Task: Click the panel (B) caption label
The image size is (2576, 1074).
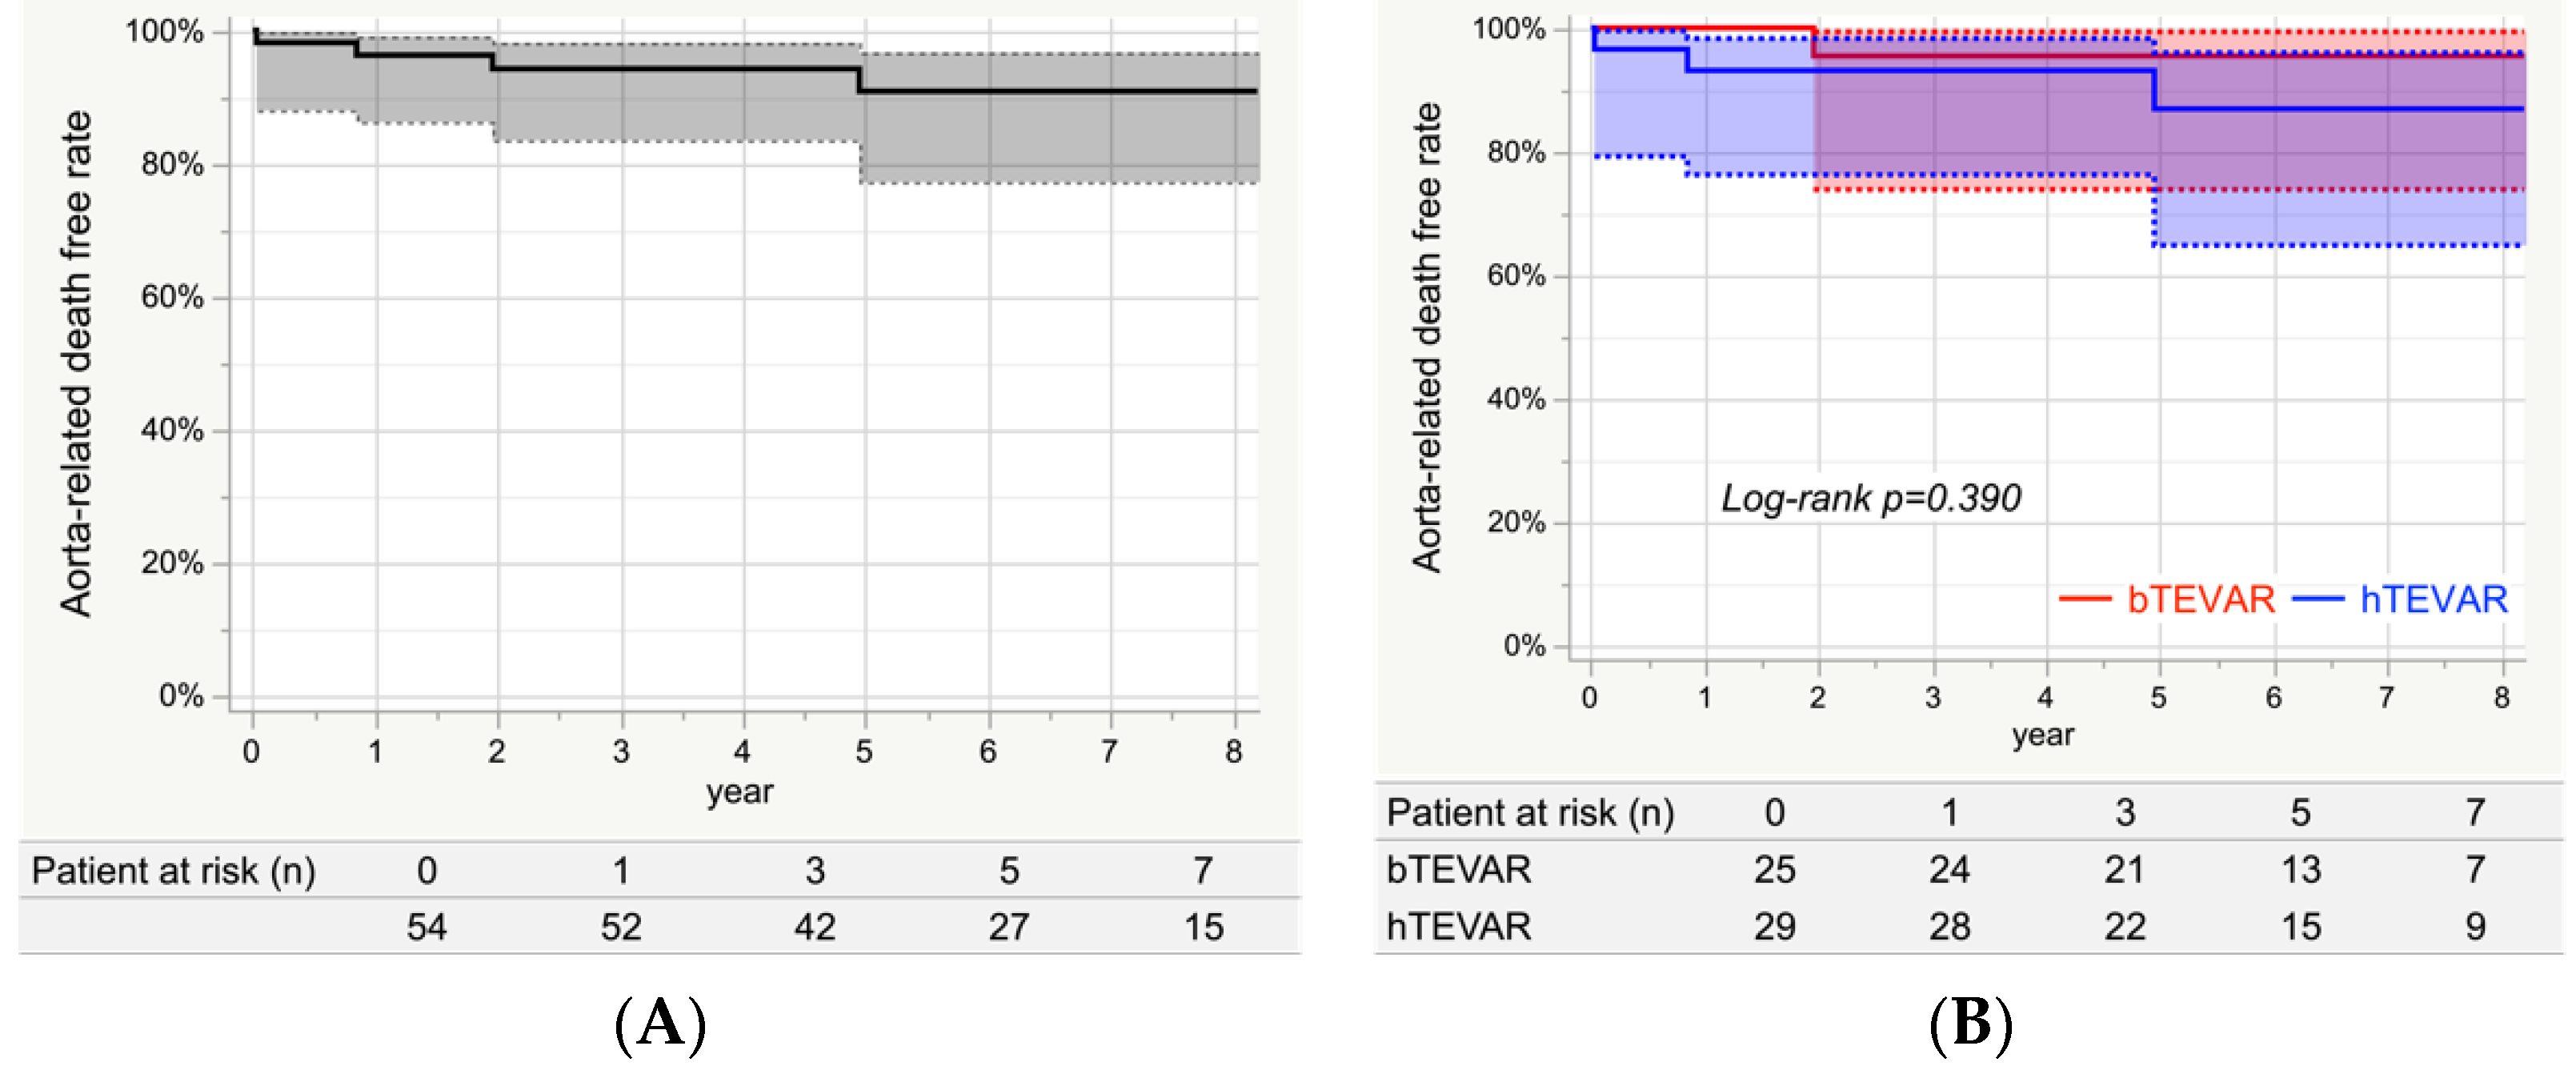Action: point(1970,1024)
